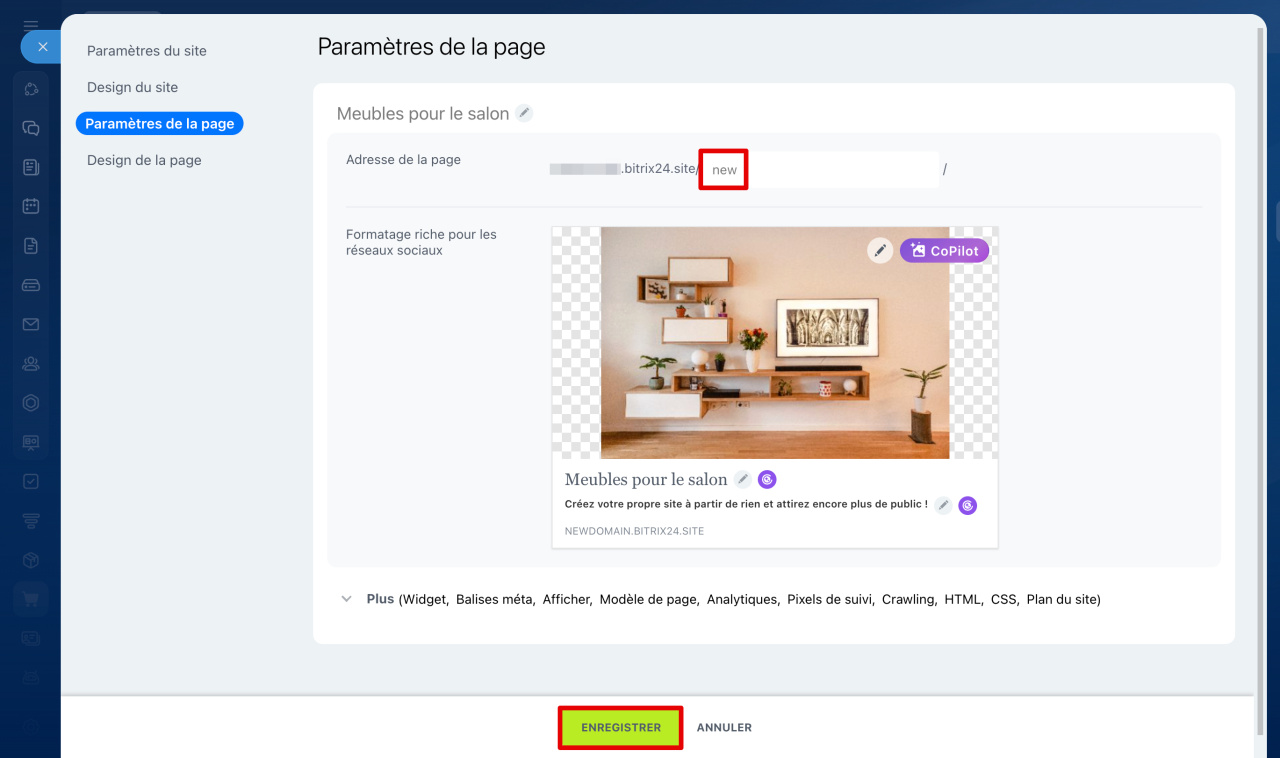Open the sales funnel icon in sidebar
1280x758 pixels.
pos(31,521)
